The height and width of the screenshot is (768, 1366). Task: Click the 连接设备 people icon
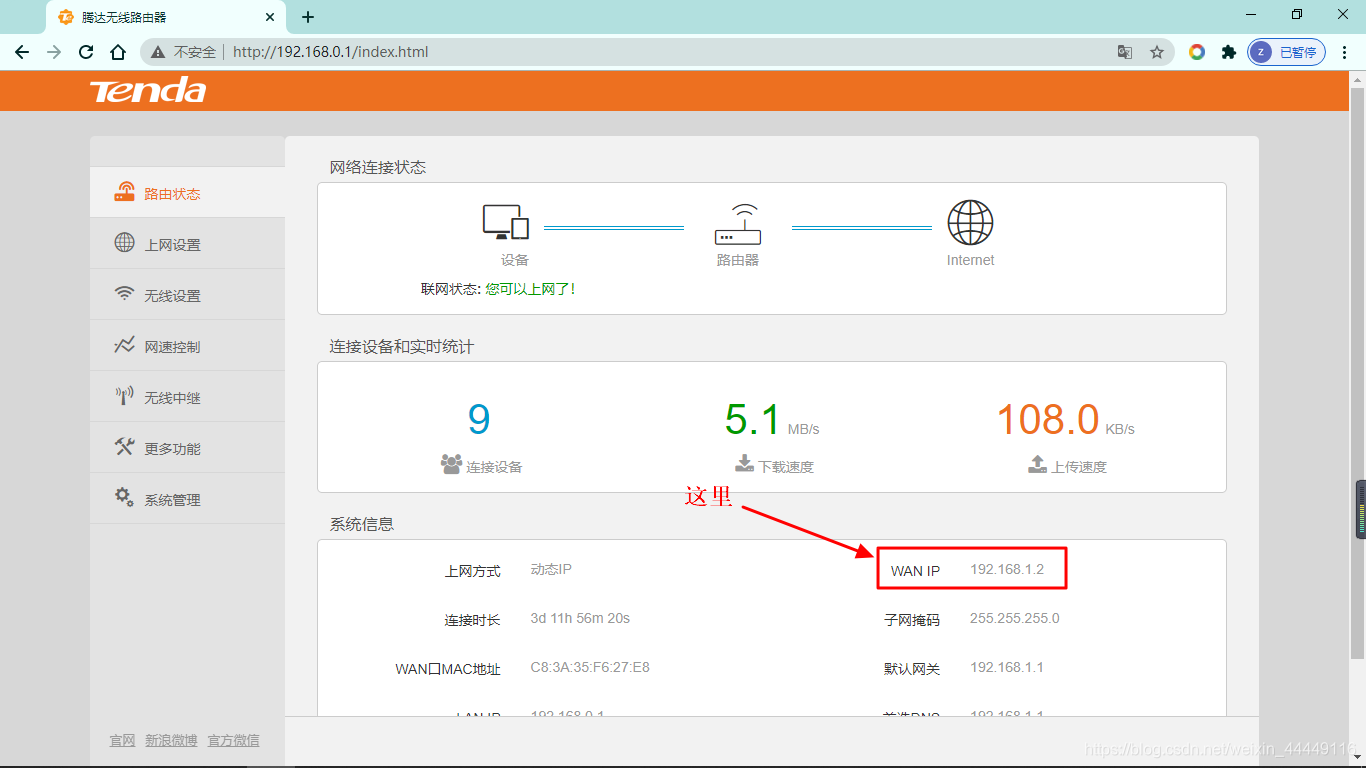(451, 465)
